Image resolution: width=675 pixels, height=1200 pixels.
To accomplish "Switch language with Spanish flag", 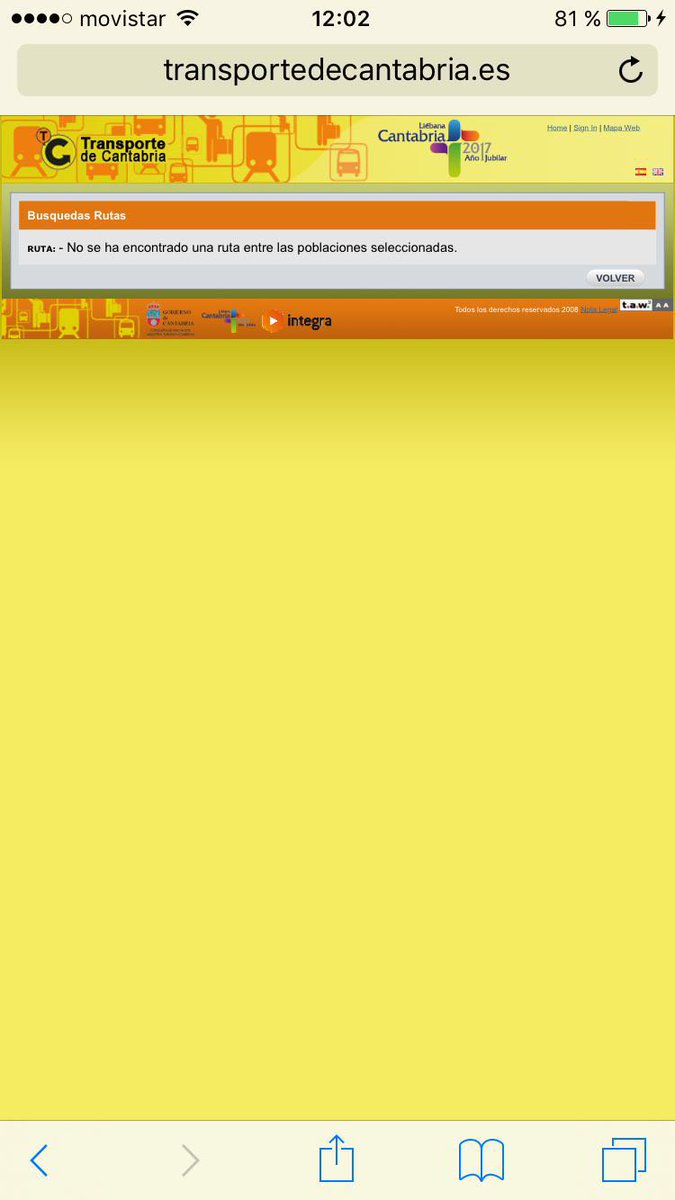I will pyautogui.click(x=641, y=172).
